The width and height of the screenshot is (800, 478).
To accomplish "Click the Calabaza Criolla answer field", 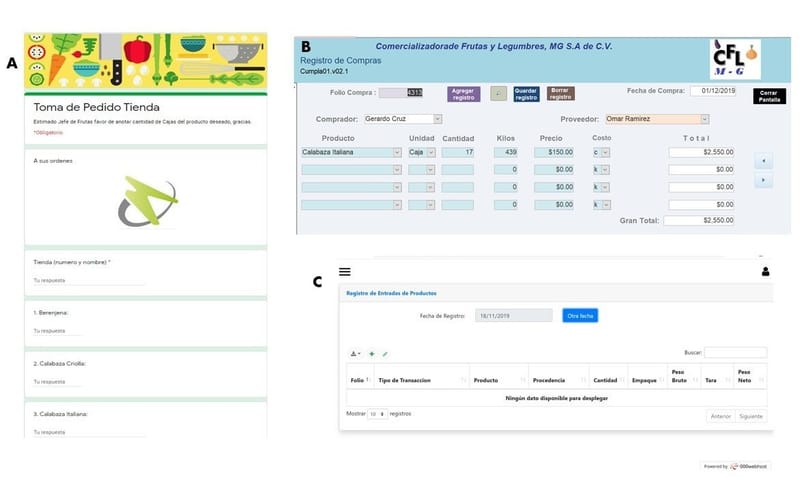I will pos(57,382).
